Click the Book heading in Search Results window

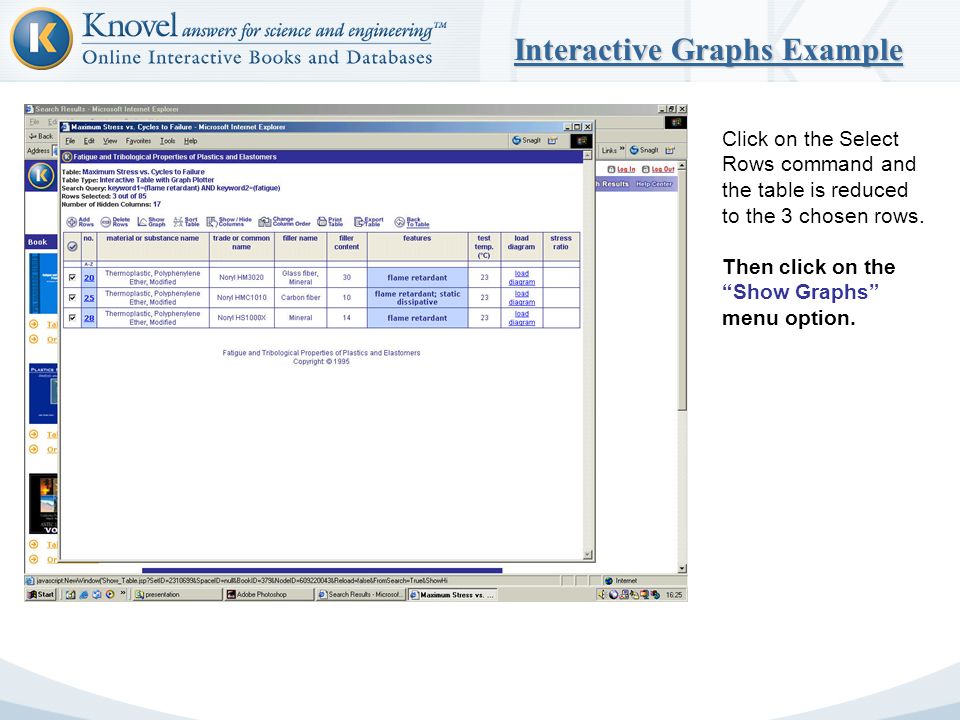coord(37,242)
